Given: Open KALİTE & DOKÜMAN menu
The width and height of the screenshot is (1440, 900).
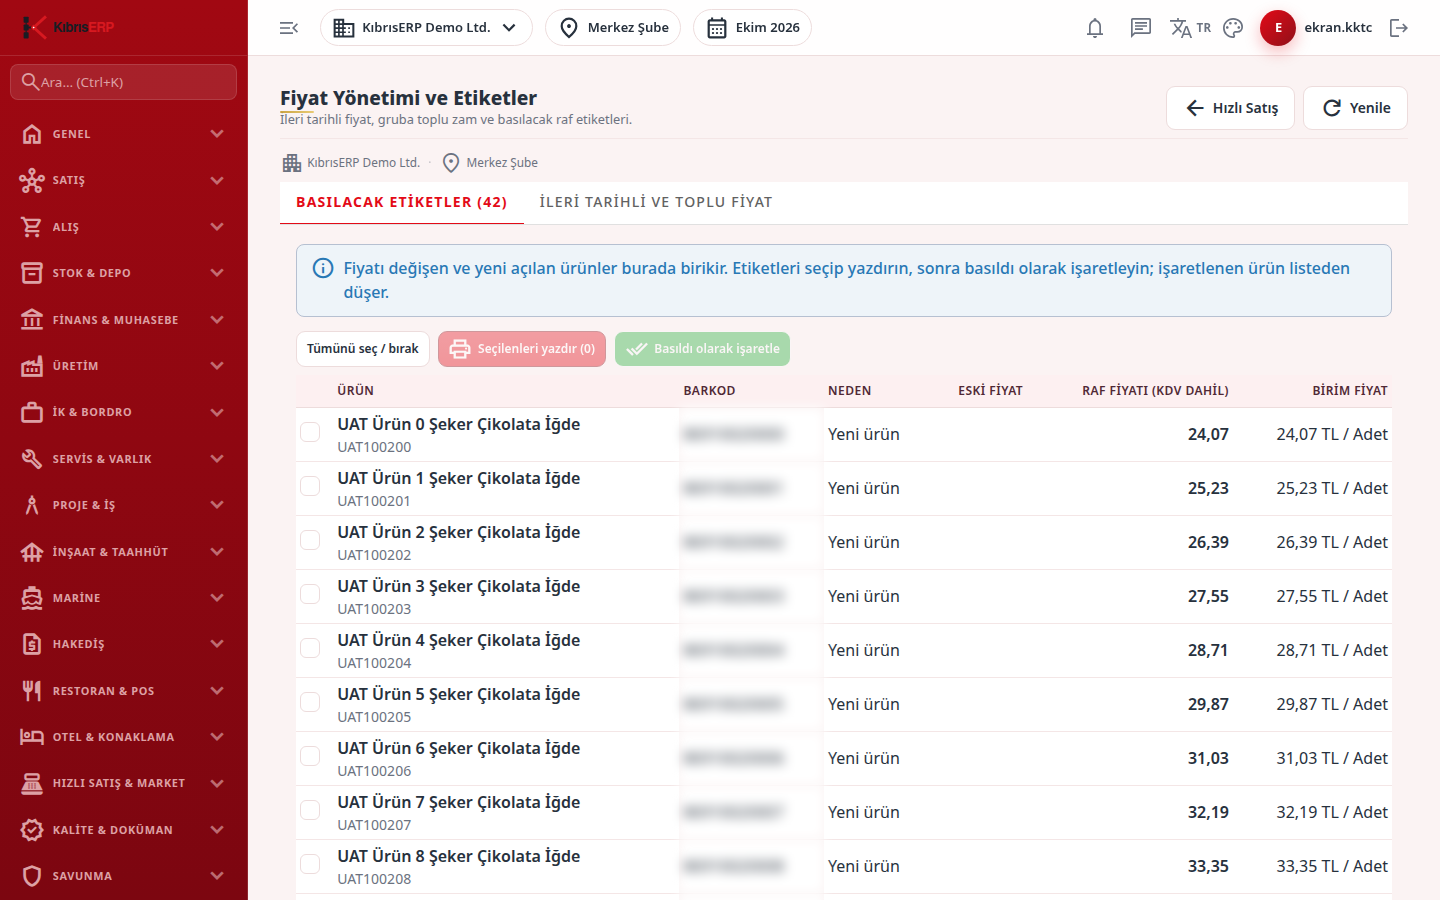Looking at the screenshot, I should tap(124, 830).
